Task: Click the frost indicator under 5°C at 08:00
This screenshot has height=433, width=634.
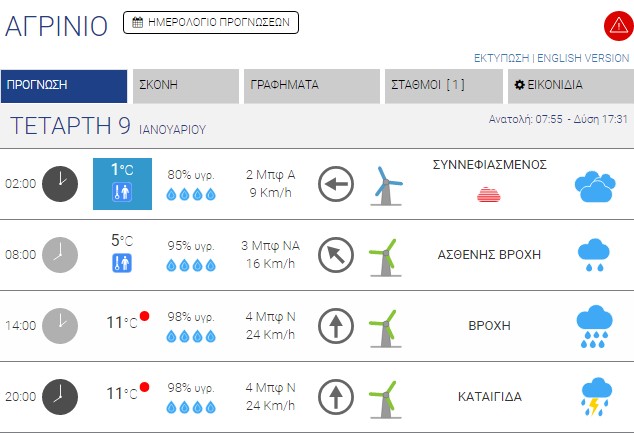Action: tap(122, 264)
